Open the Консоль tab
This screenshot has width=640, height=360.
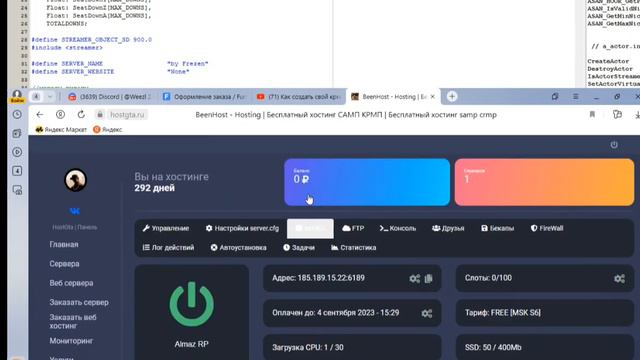[398, 229]
